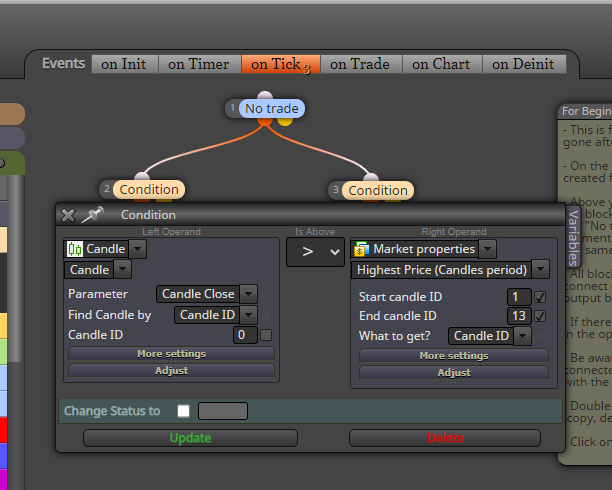Click the green Update button
This screenshot has height=490, width=612.
click(190, 438)
